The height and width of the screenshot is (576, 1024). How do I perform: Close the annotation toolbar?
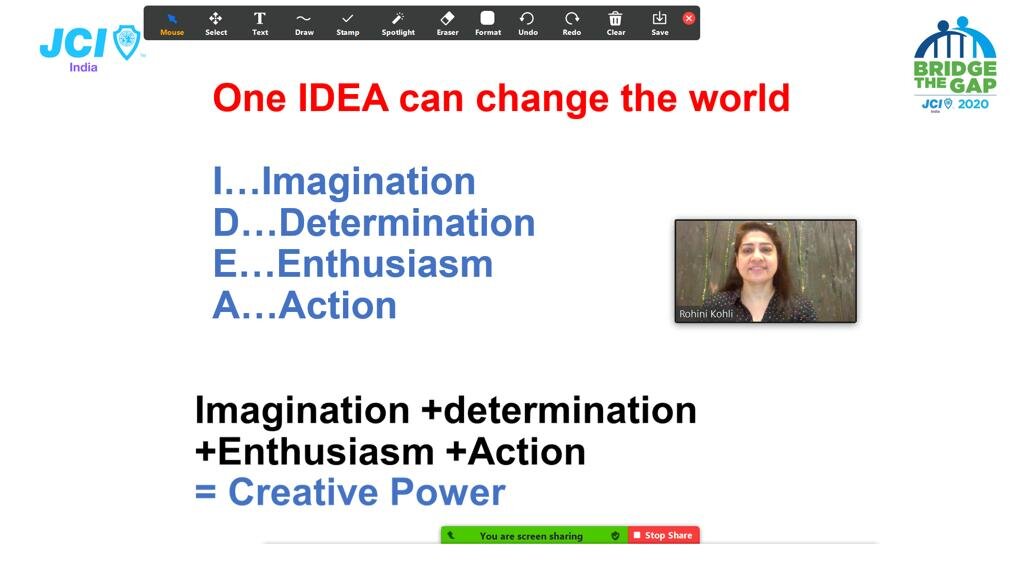coord(688,18)
